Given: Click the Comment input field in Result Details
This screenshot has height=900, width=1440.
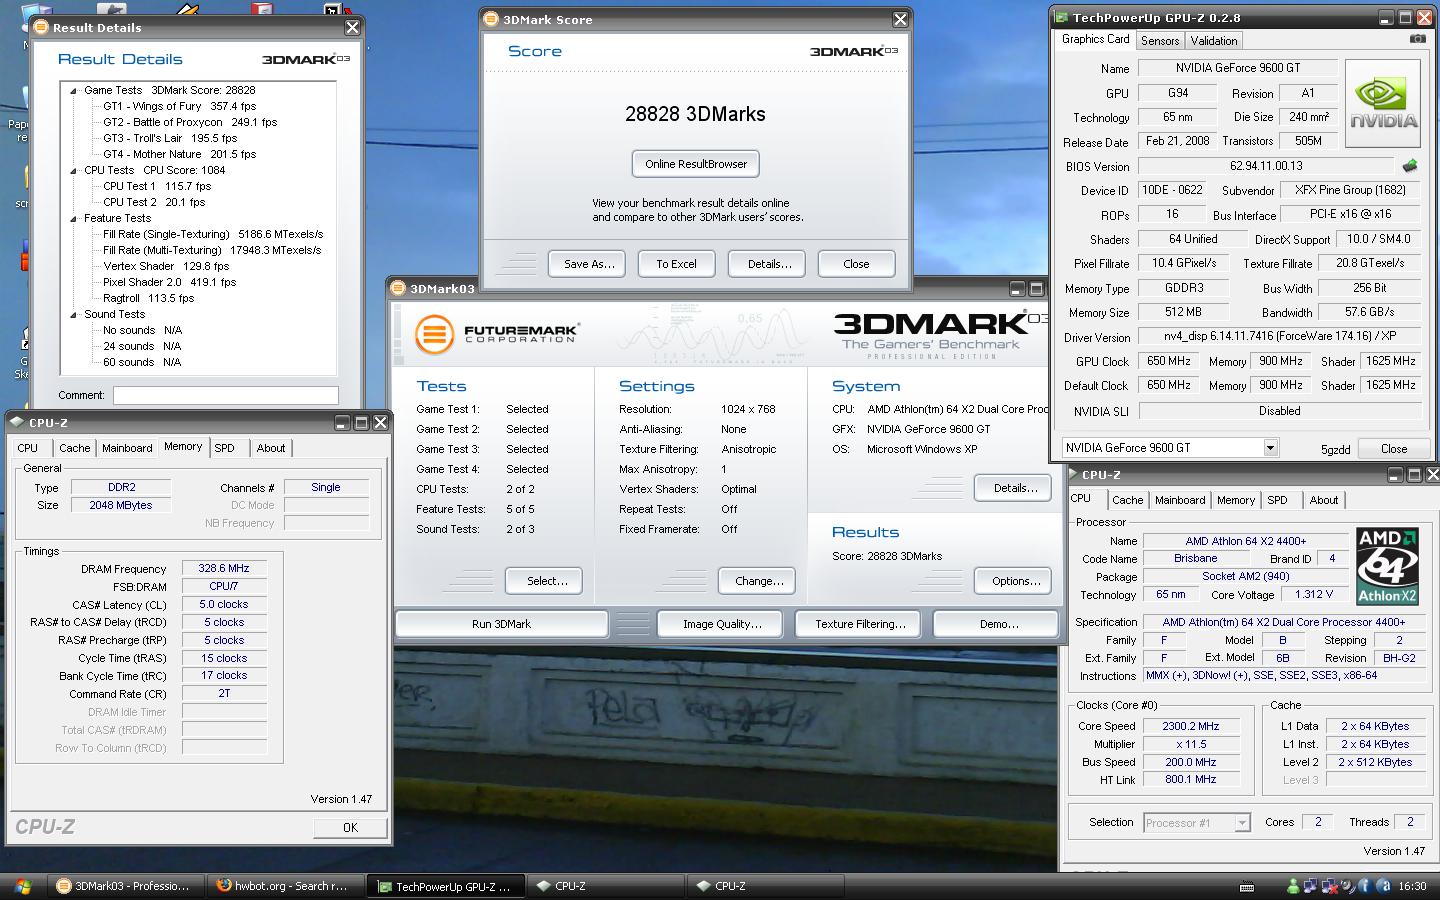Looking at the screenshot, I should 225,395.
